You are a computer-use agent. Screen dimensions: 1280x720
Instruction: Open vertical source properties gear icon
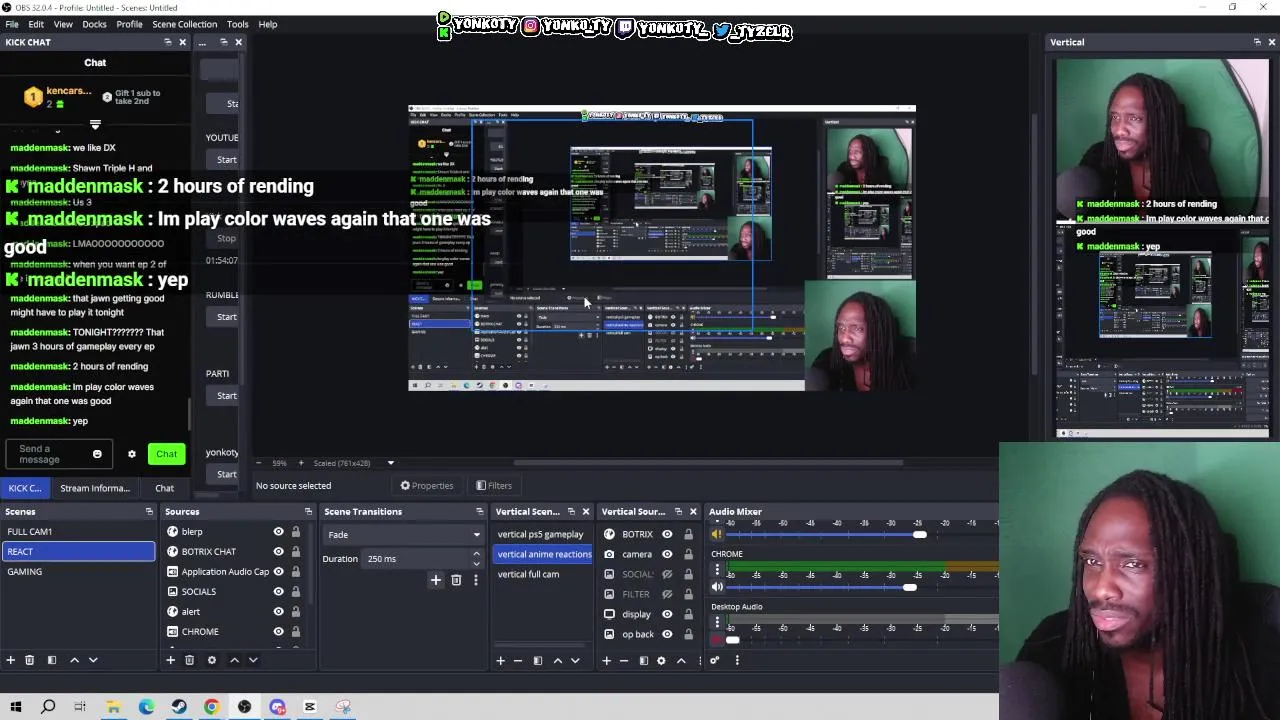tap(661, 660)
